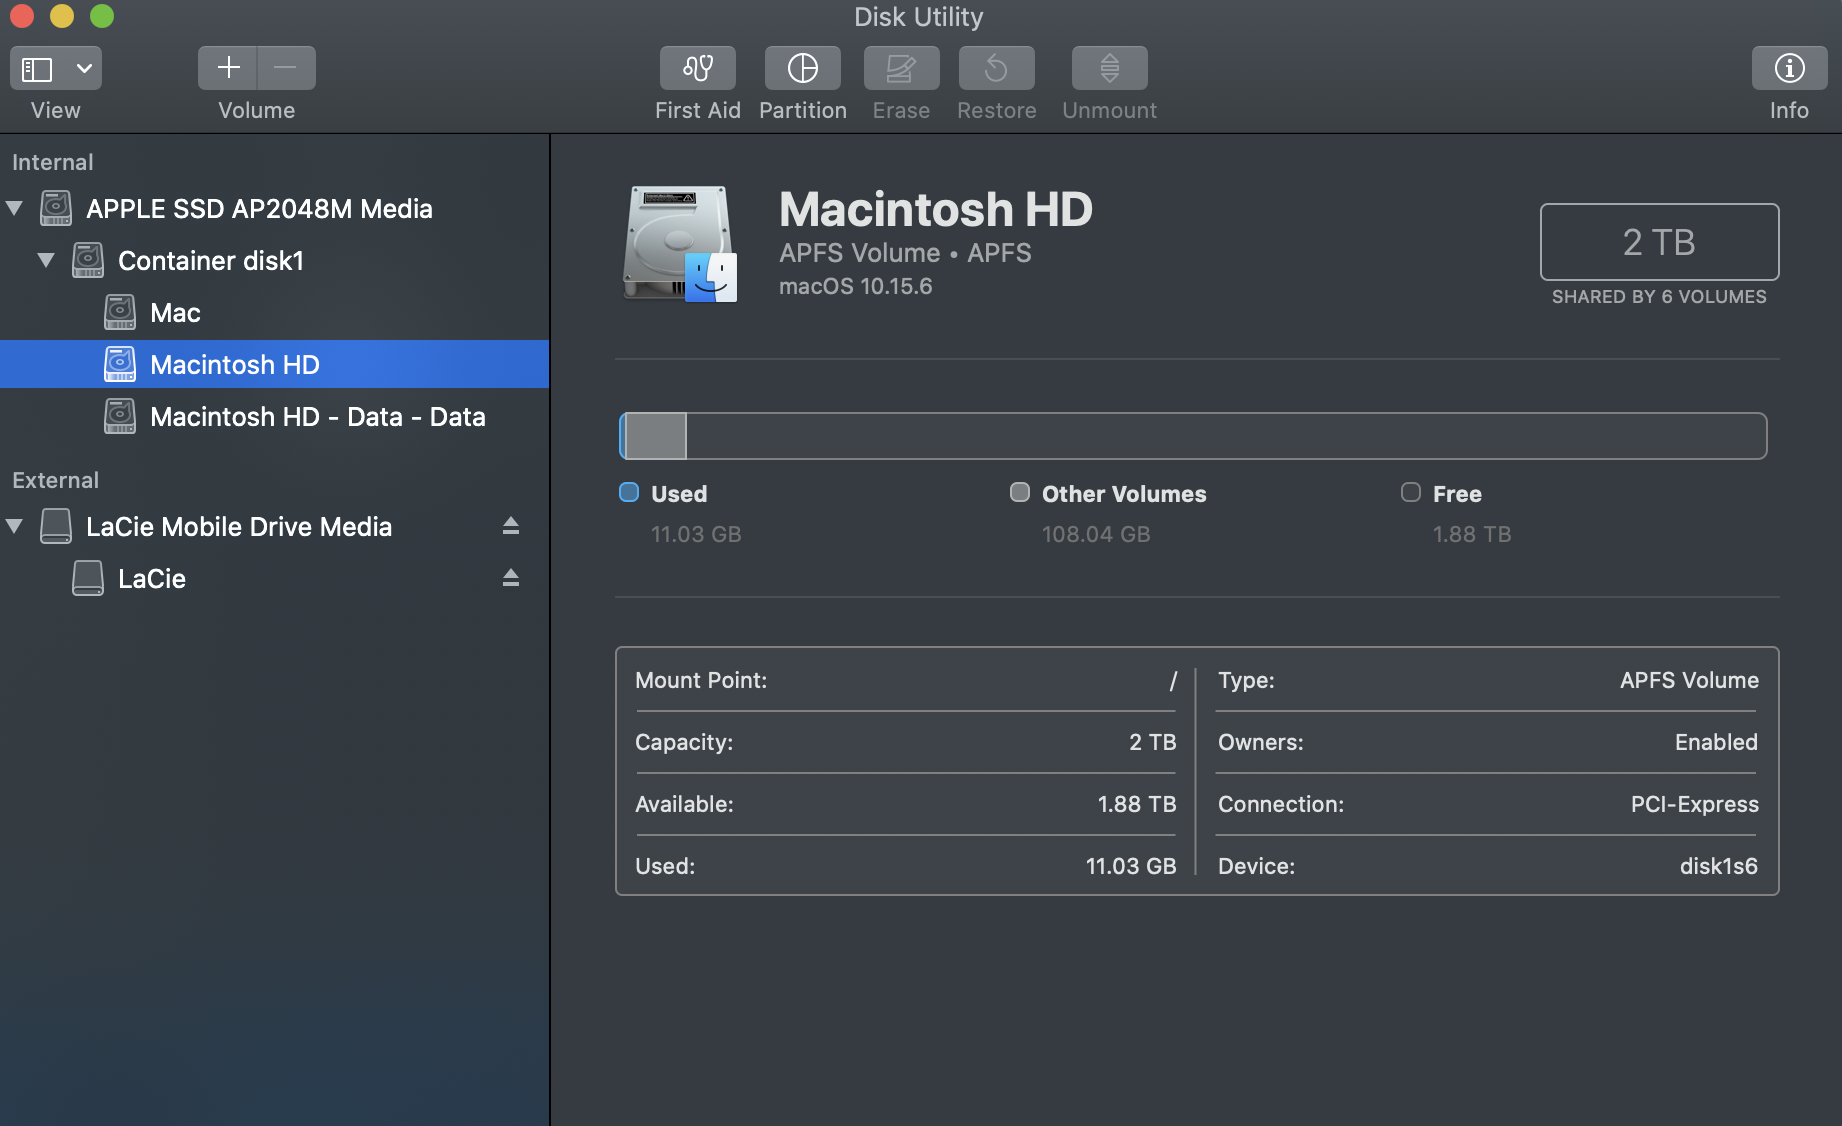1842x1126 pixels.
Task: Click the Partition label
Action: click(802, 111)
